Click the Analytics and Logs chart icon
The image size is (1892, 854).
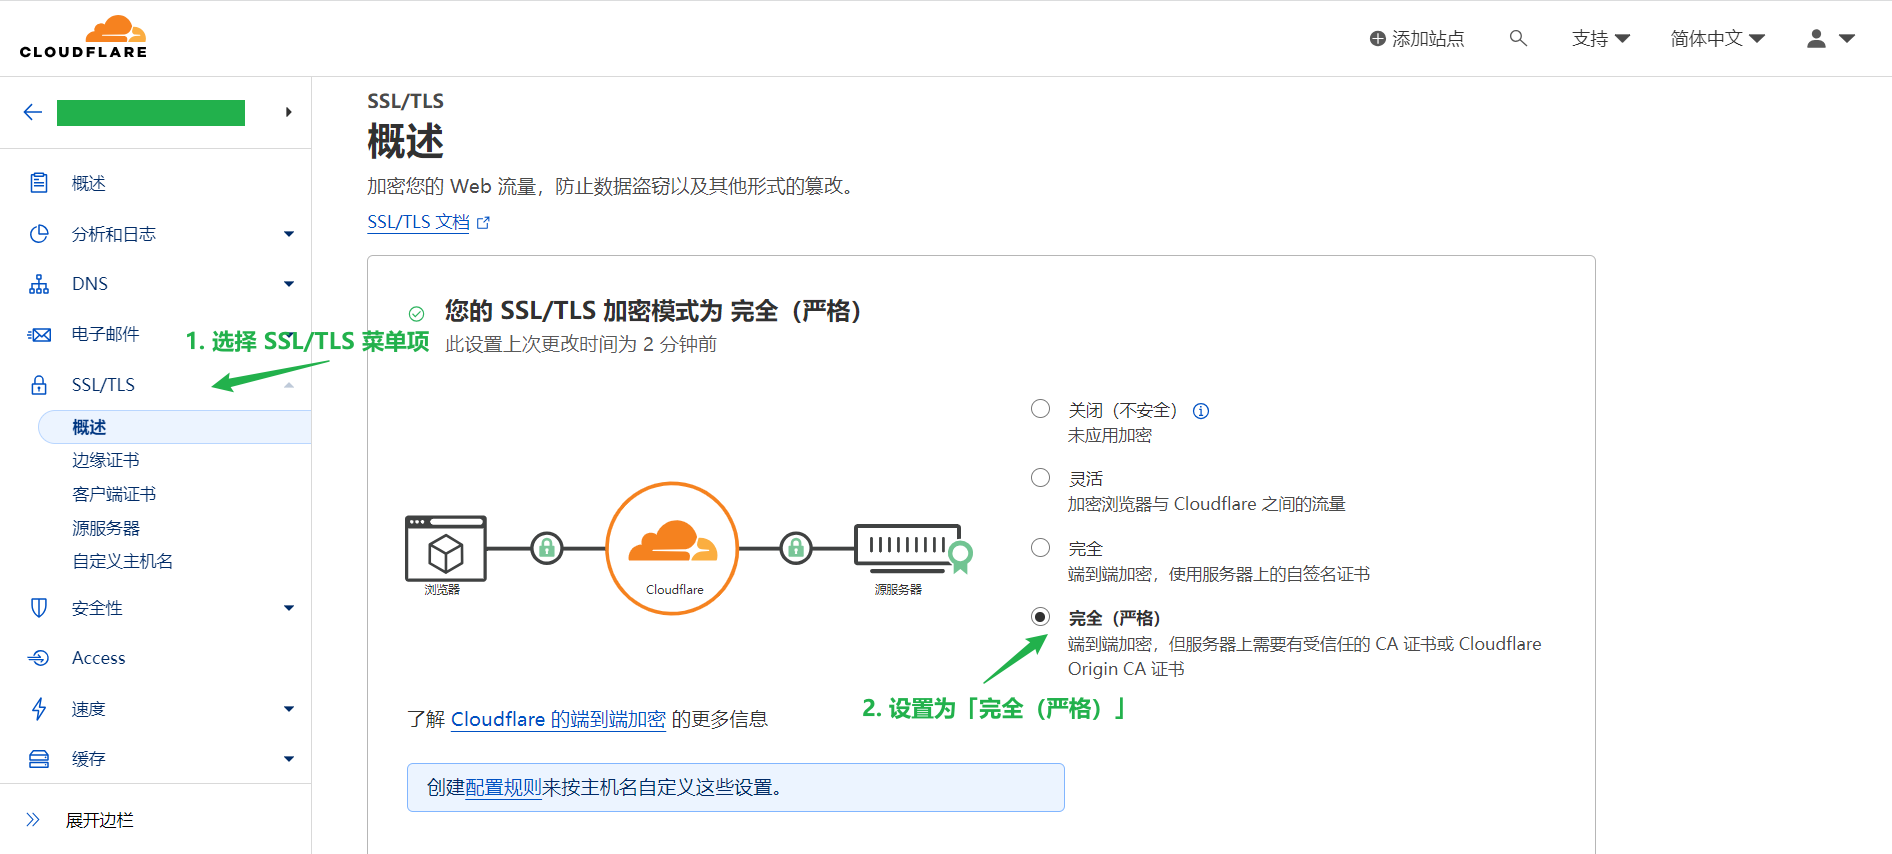(x=39, y=234)
